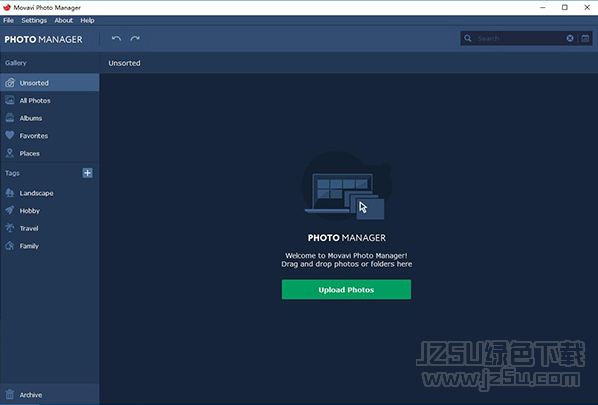Open Albums label in the sidebar
Image resolution: width=598 pixels, height=405 pixels.
pyautogui.click(x=31, y=118)
